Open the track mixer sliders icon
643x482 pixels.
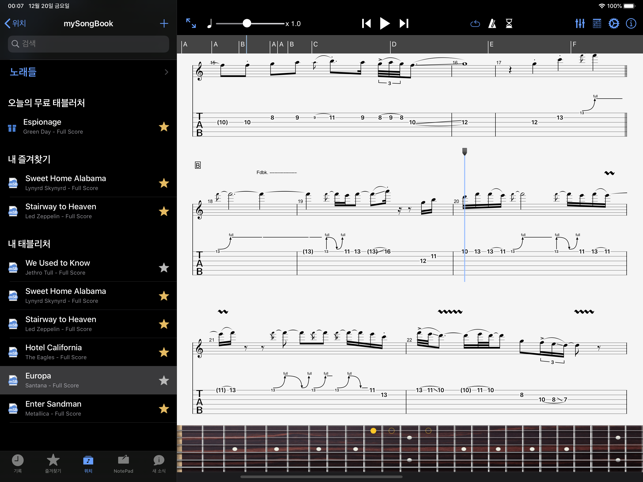(x=580, y=23)
